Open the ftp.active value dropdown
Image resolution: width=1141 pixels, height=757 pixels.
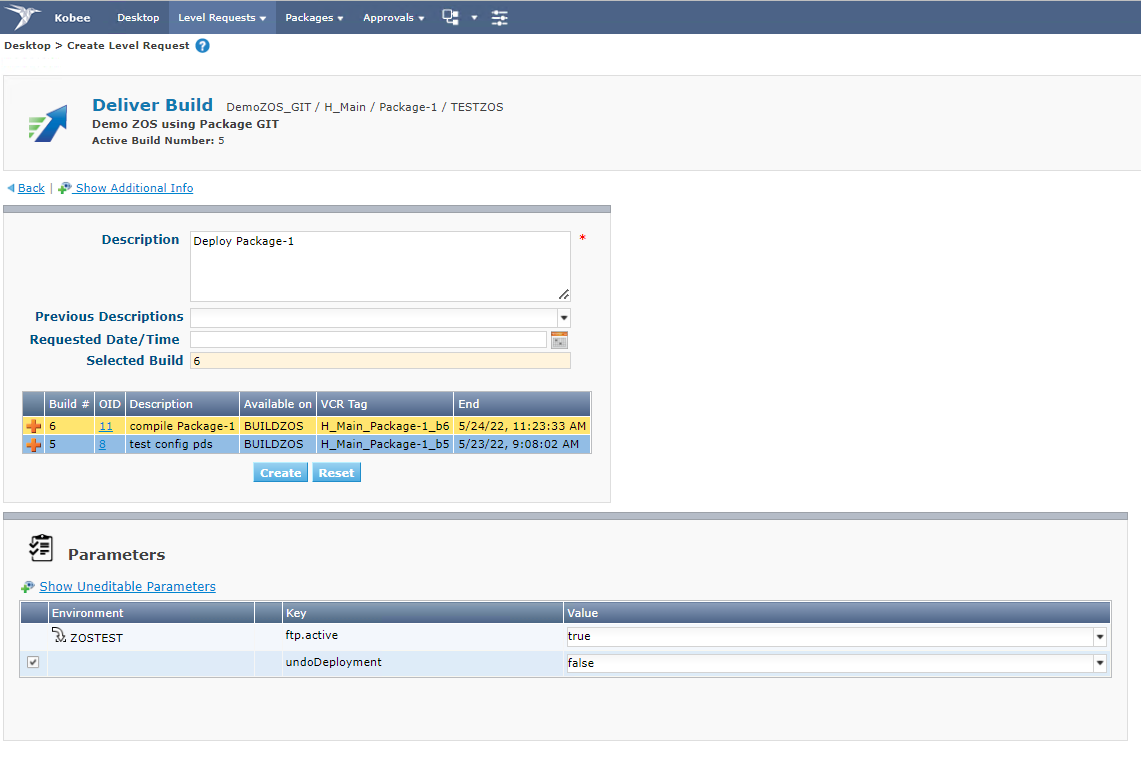point(1099,636)
